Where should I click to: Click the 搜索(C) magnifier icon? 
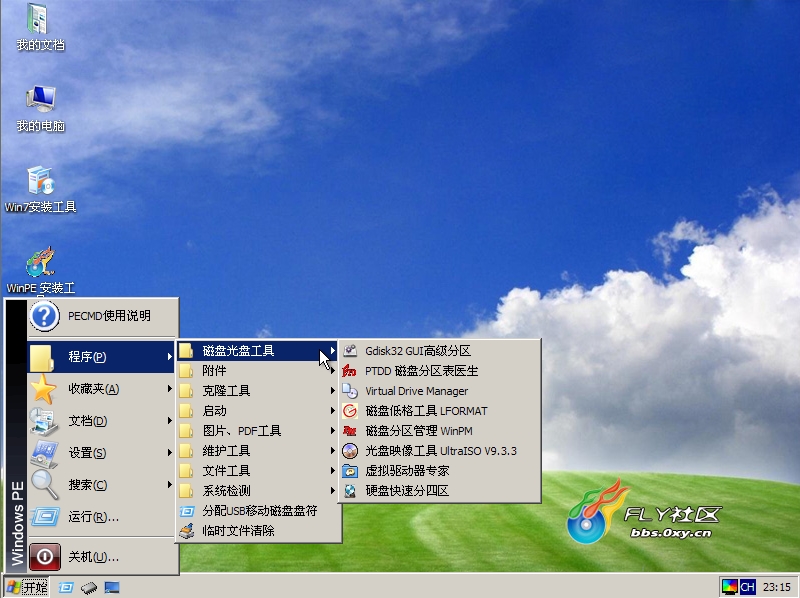point(44,485)
